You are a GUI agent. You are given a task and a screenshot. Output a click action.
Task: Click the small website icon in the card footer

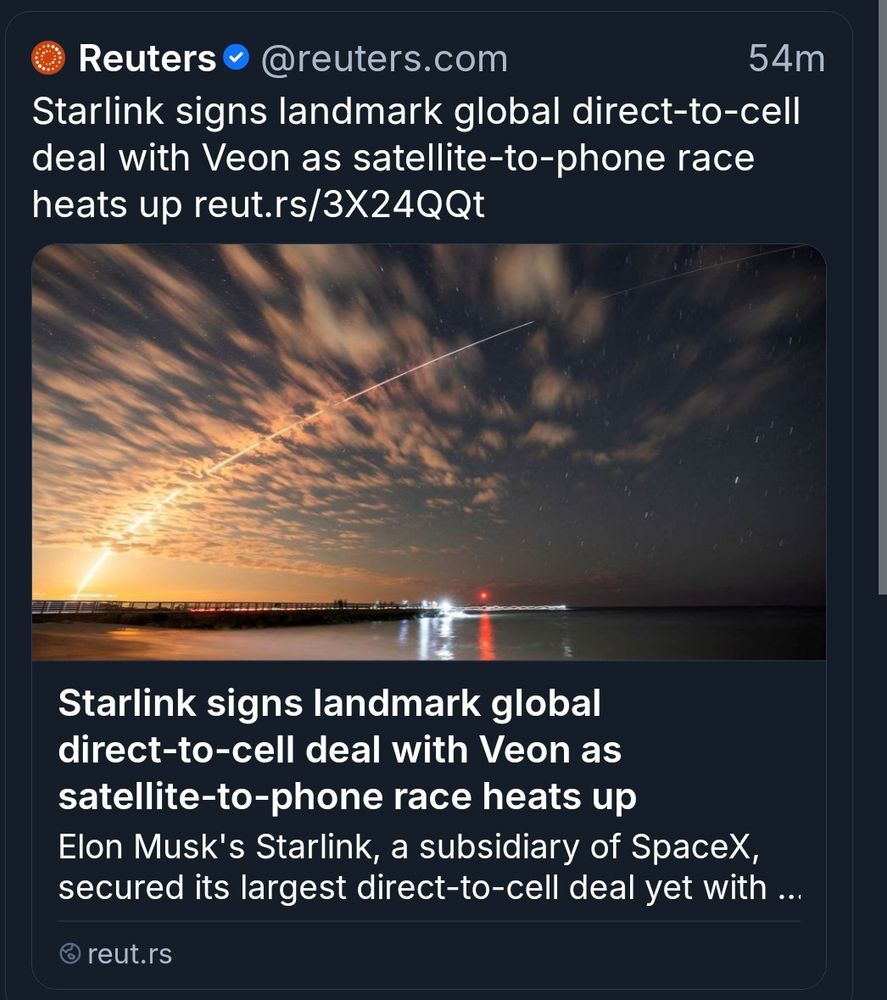tap(72, 953)
